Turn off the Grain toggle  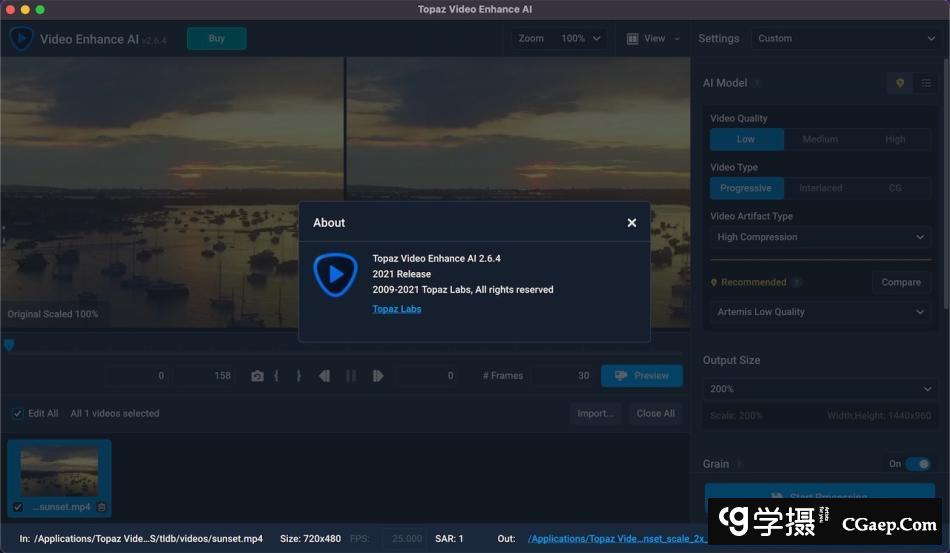coord(917,464)
